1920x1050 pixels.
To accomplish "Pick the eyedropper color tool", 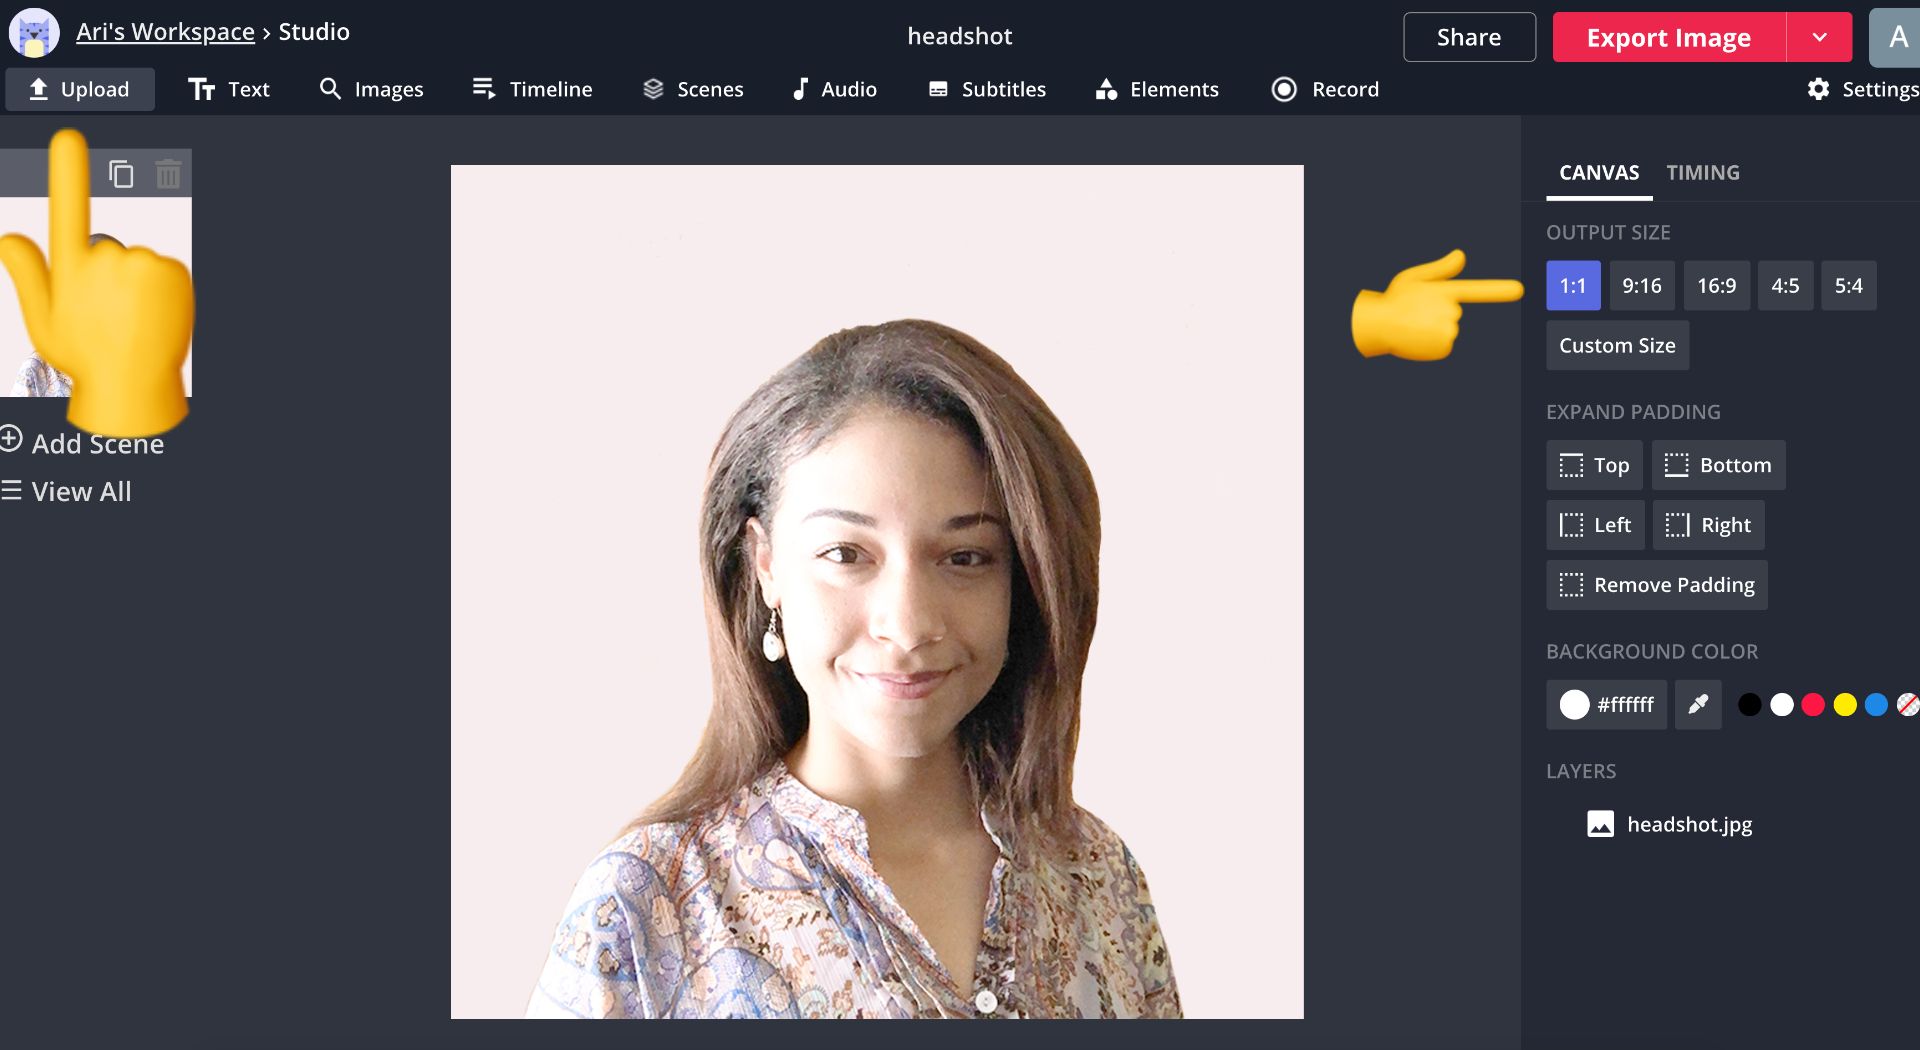I will pyautogui.click(x=1697, y=705).
